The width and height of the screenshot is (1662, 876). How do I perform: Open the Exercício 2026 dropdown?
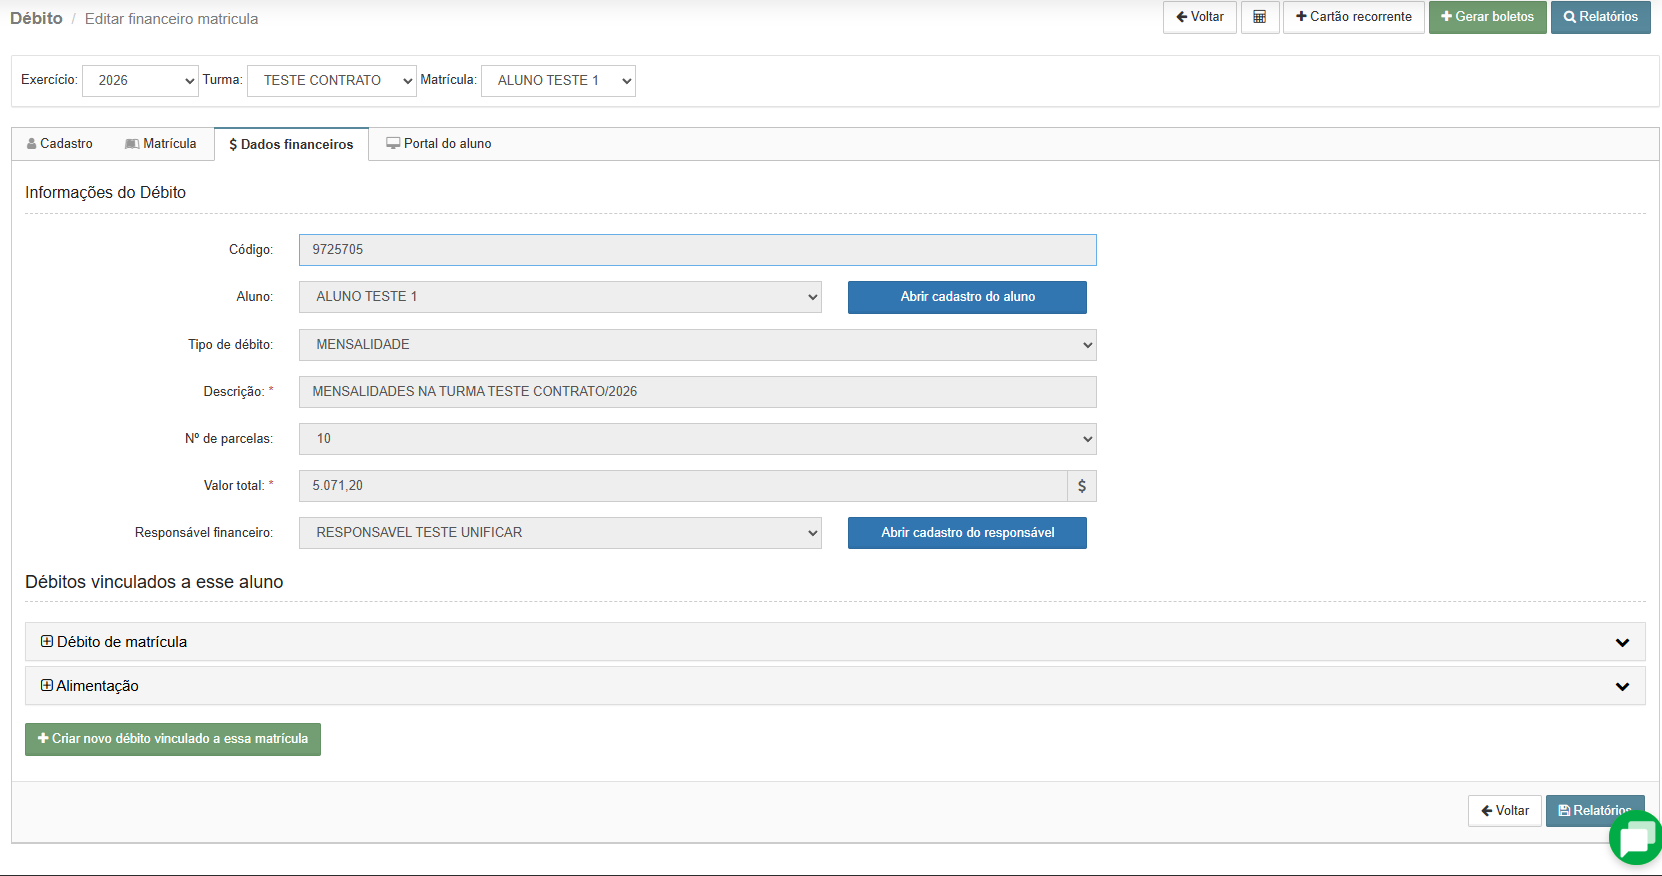pos(140,81)
